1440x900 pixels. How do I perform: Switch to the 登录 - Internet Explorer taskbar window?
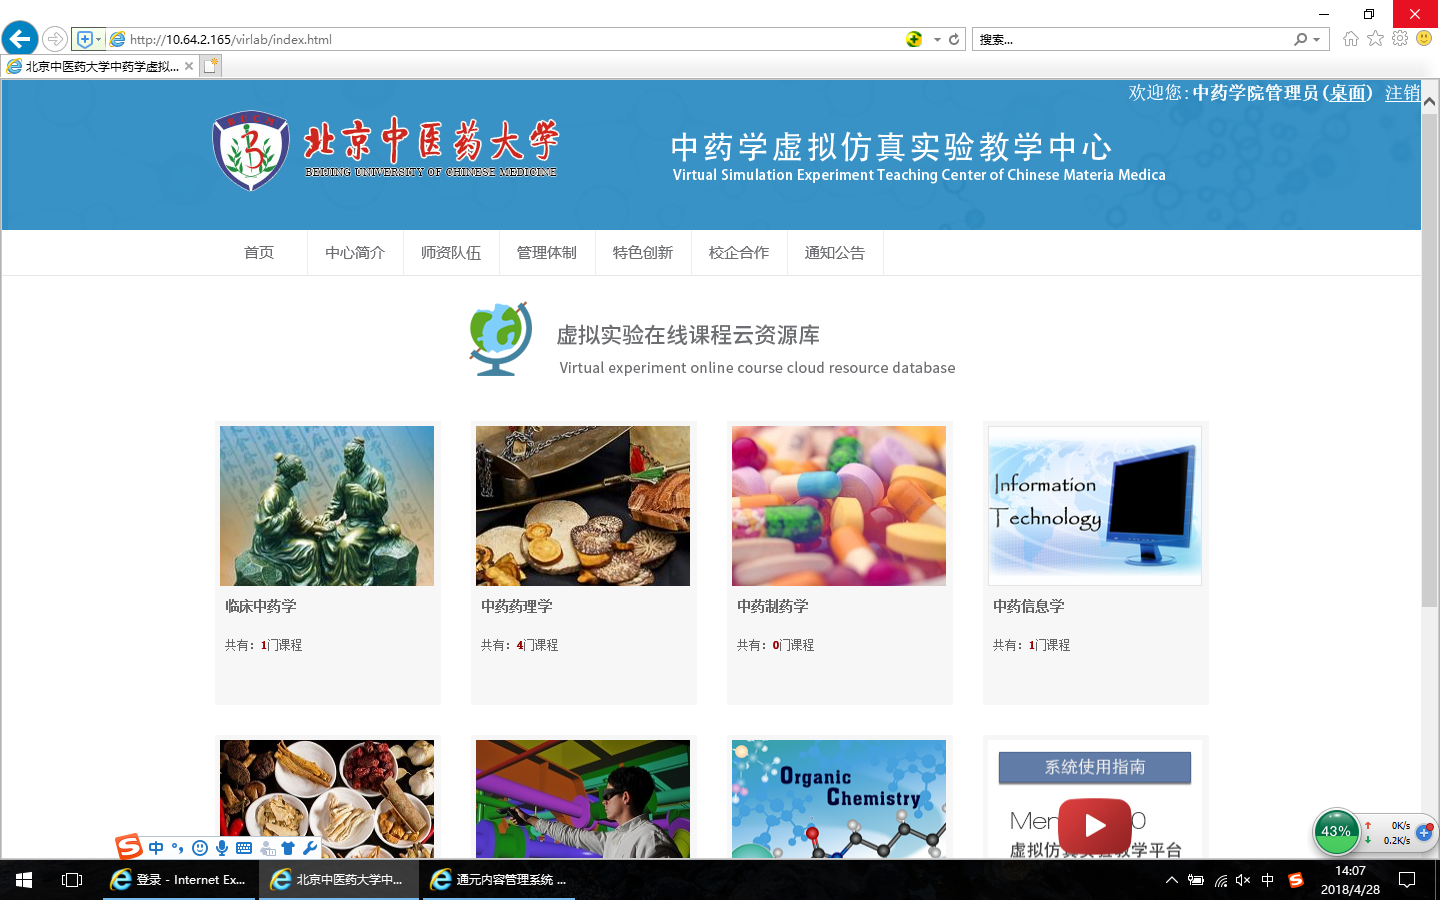(178, 880)
